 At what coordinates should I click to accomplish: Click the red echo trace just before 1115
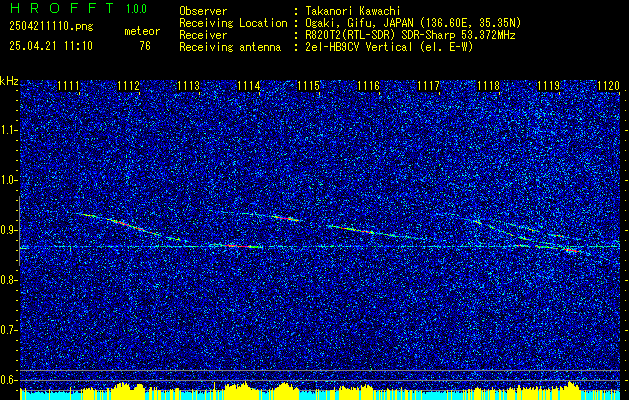pos(285,218)
